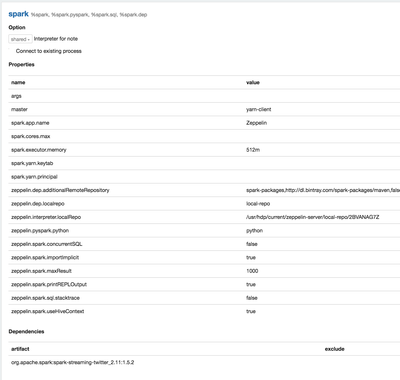This screenshot has width=400, height=380.
Task: Select the zeppelin.dep.additionalRemoteRepository bintray URL value
Action: pos(323,190)
